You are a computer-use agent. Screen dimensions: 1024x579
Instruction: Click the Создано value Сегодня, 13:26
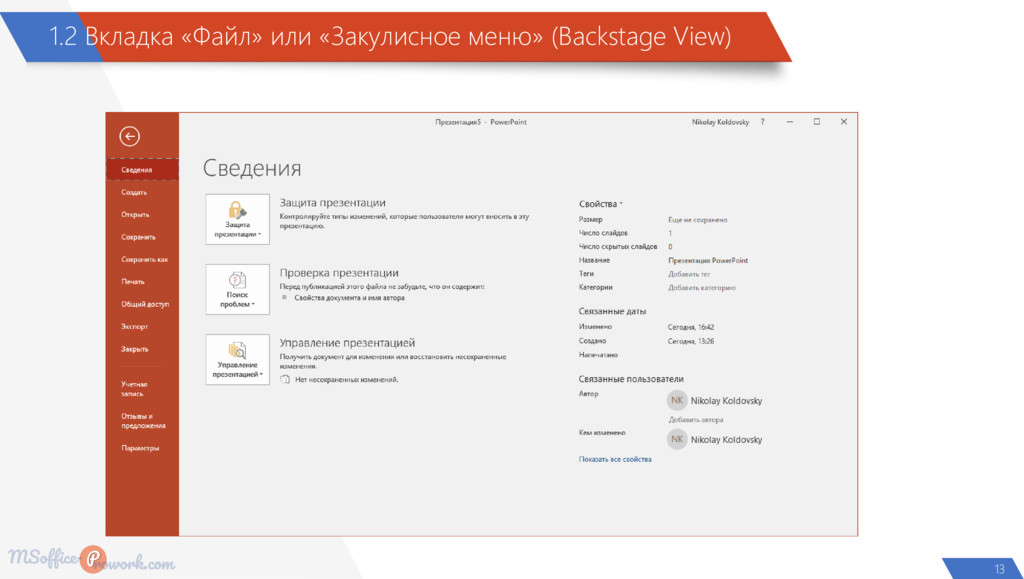691,341
